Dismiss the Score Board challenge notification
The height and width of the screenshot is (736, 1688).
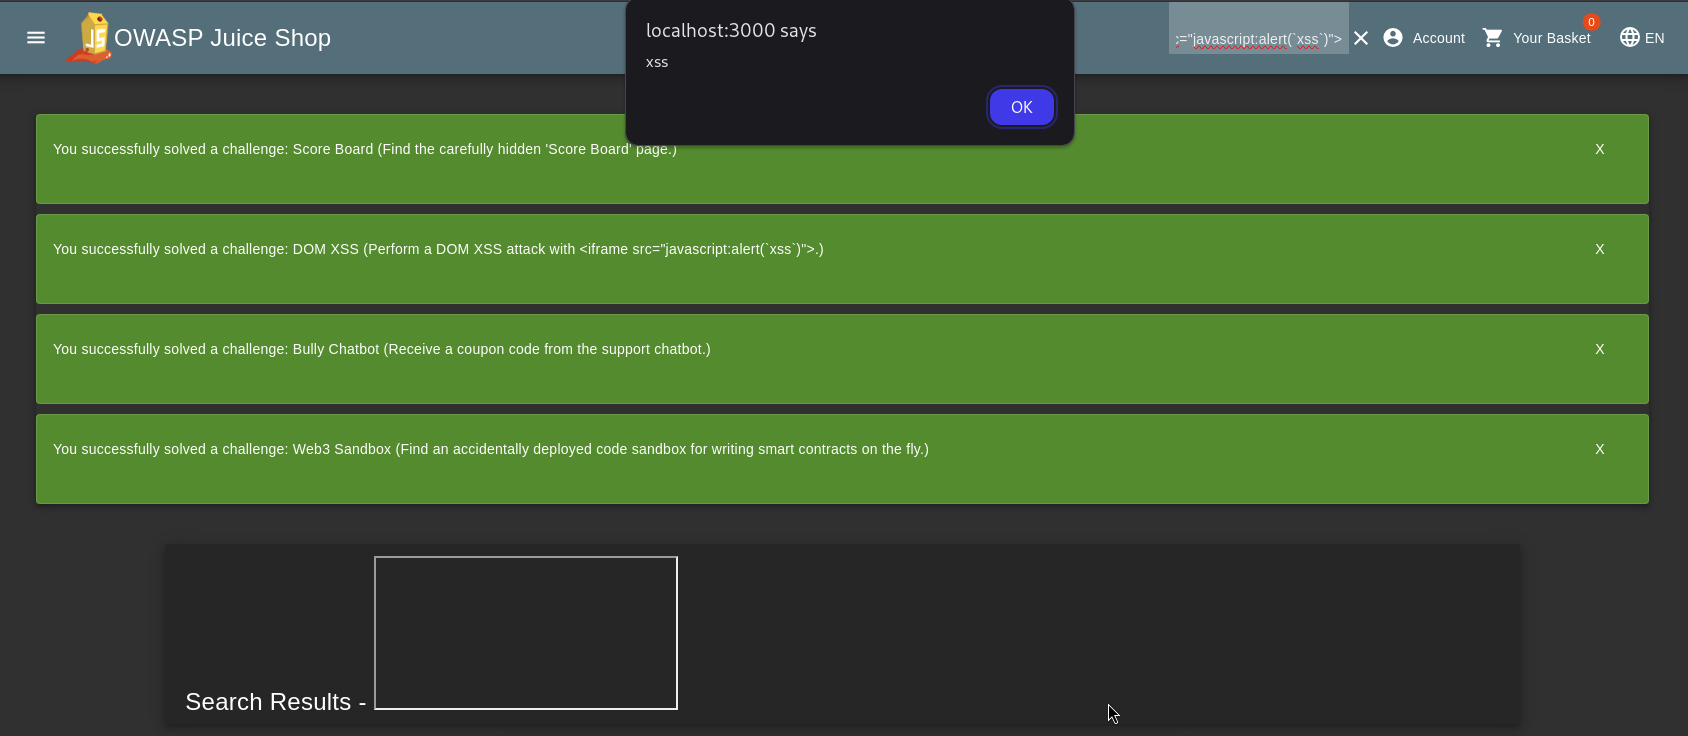1600,149
